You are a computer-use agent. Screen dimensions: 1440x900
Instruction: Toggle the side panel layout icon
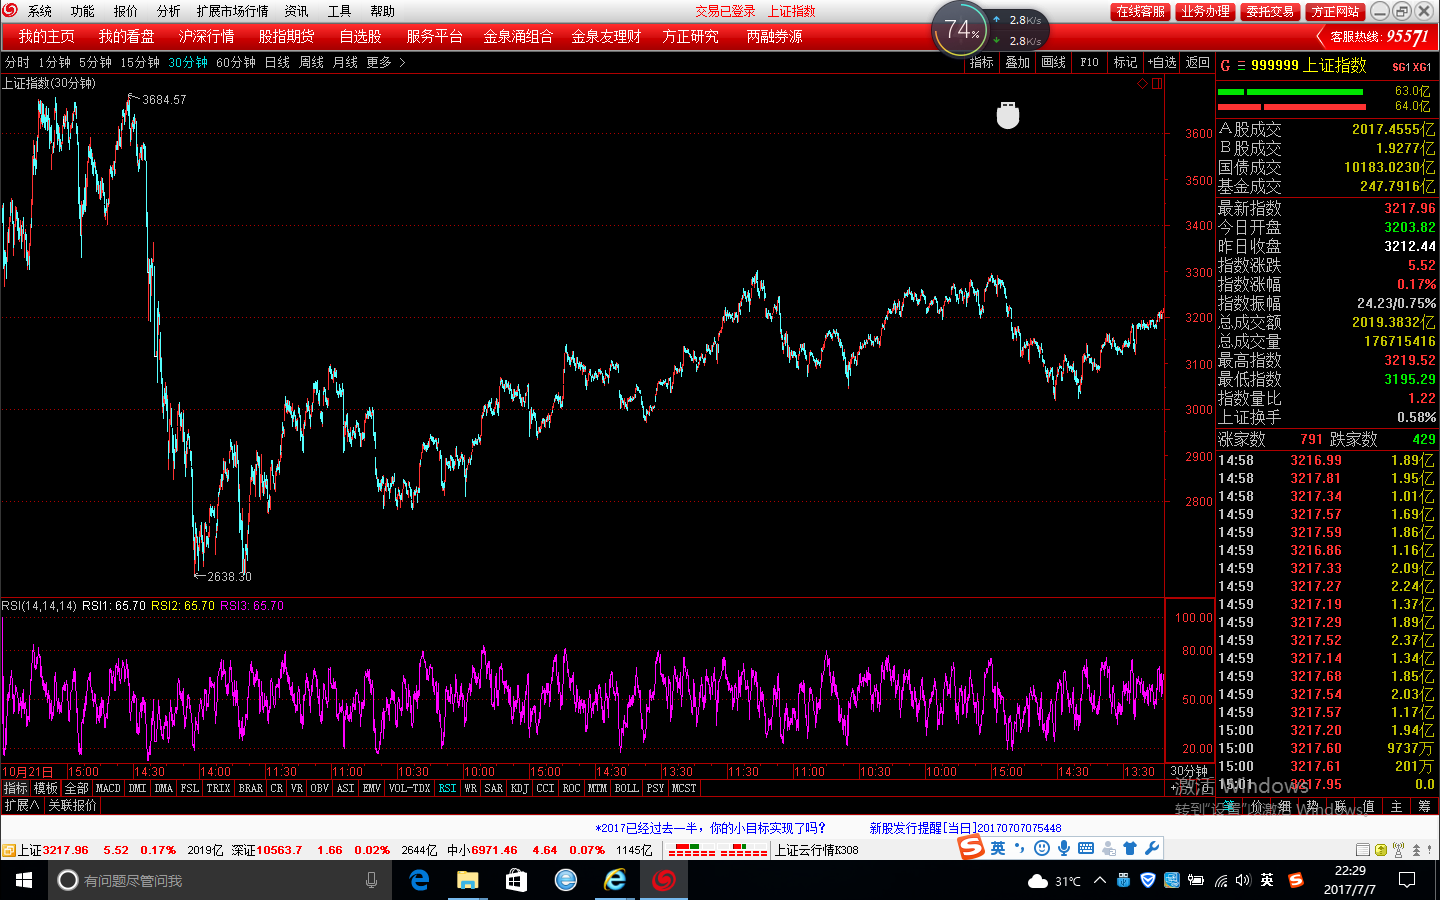(1157, 84)
